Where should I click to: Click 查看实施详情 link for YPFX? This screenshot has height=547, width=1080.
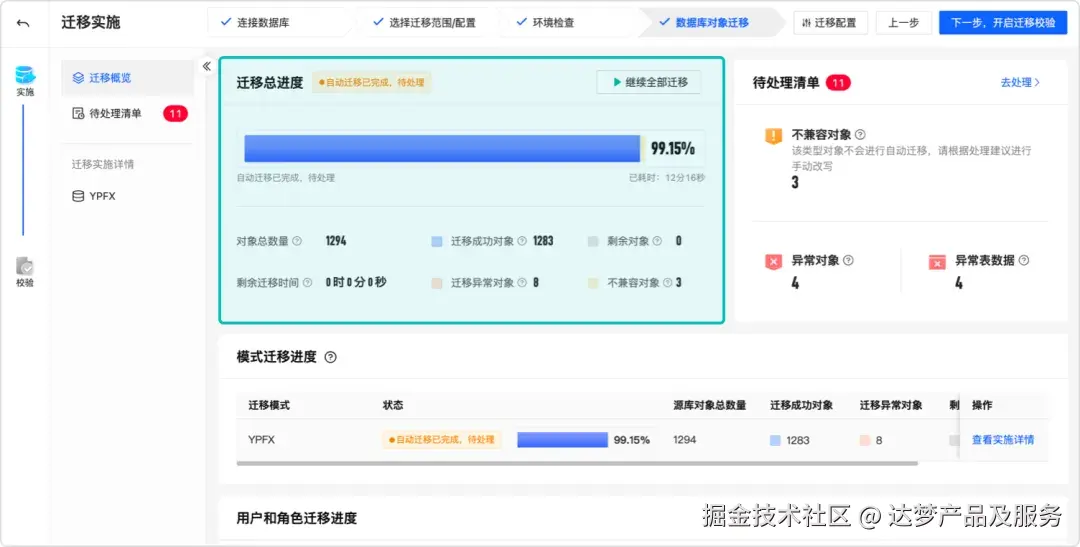[x=1003, y=440]
